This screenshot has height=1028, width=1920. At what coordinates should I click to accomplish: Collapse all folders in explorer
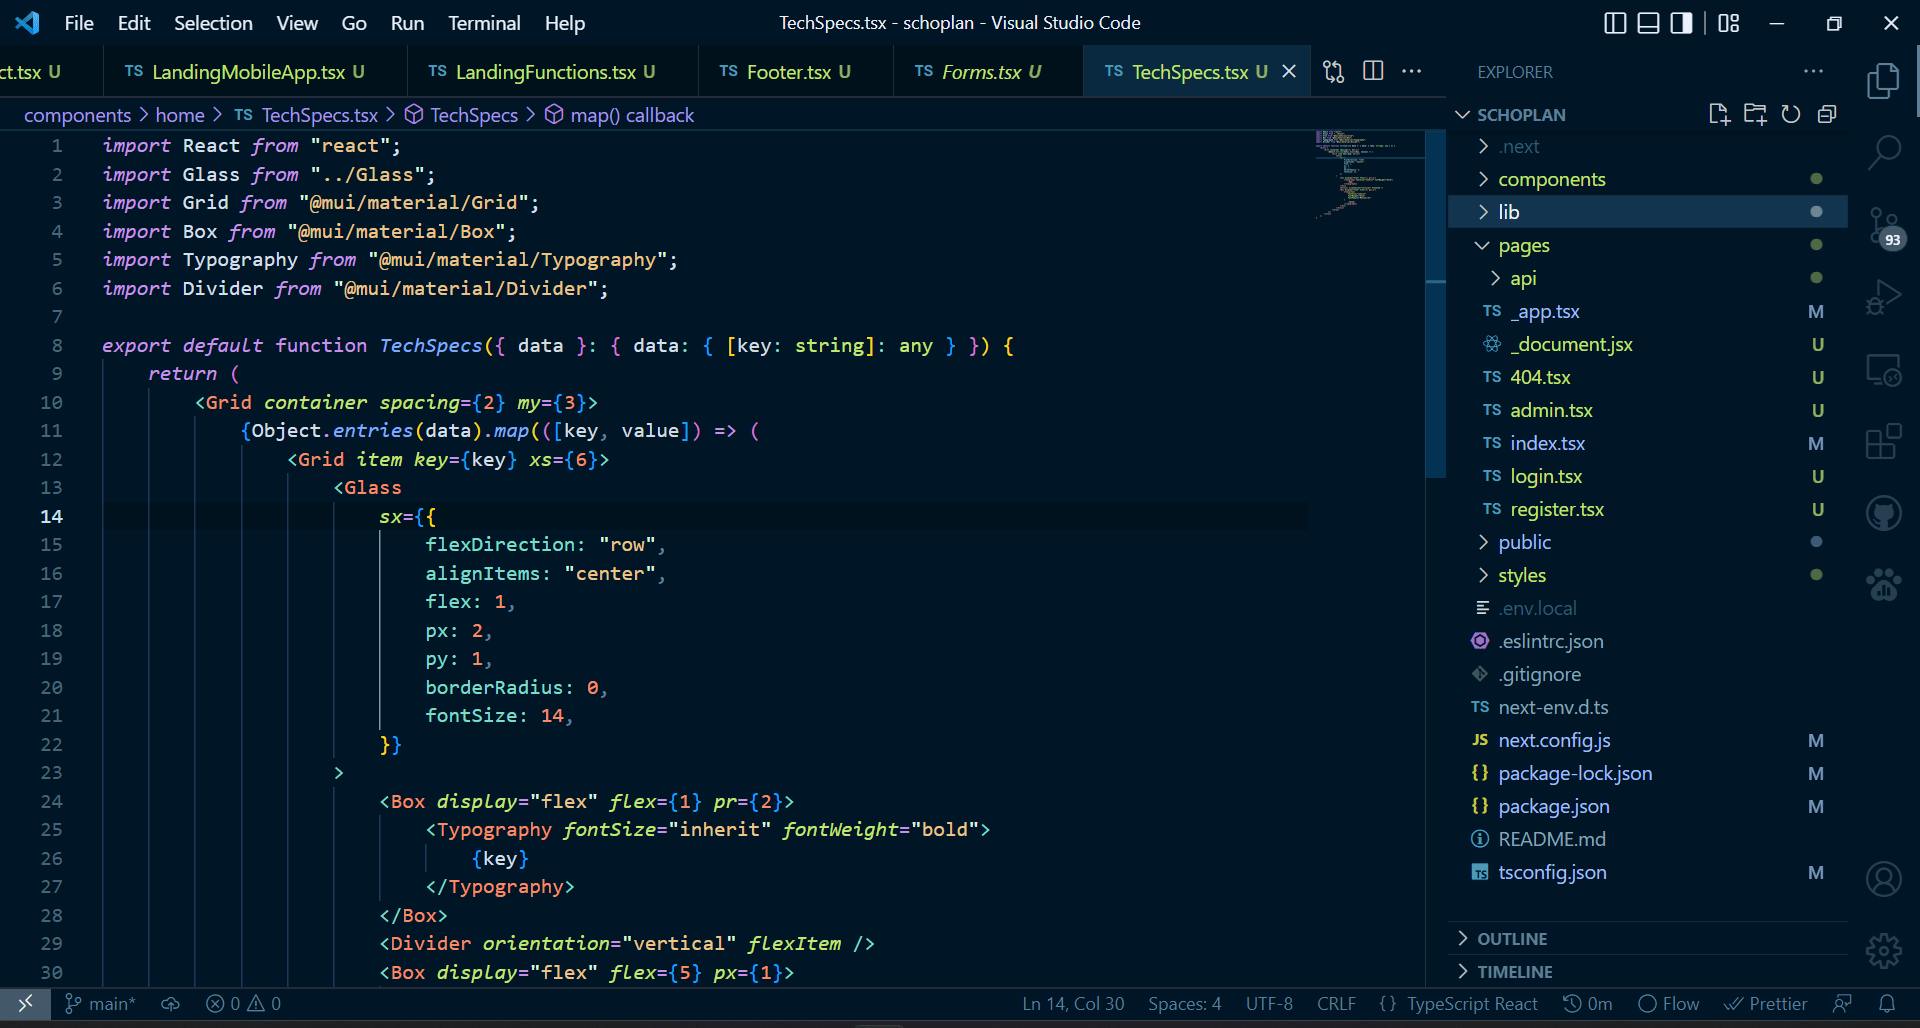[1827, 114]
